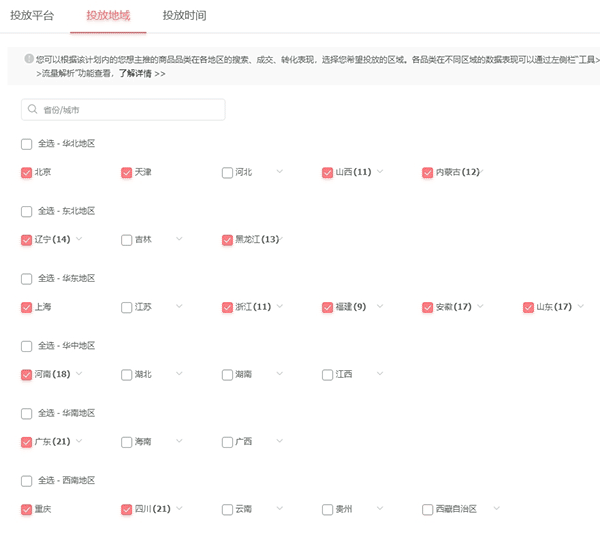Select all in 全选 - 华东地区

pyautogui.click(x=26, y=279)
